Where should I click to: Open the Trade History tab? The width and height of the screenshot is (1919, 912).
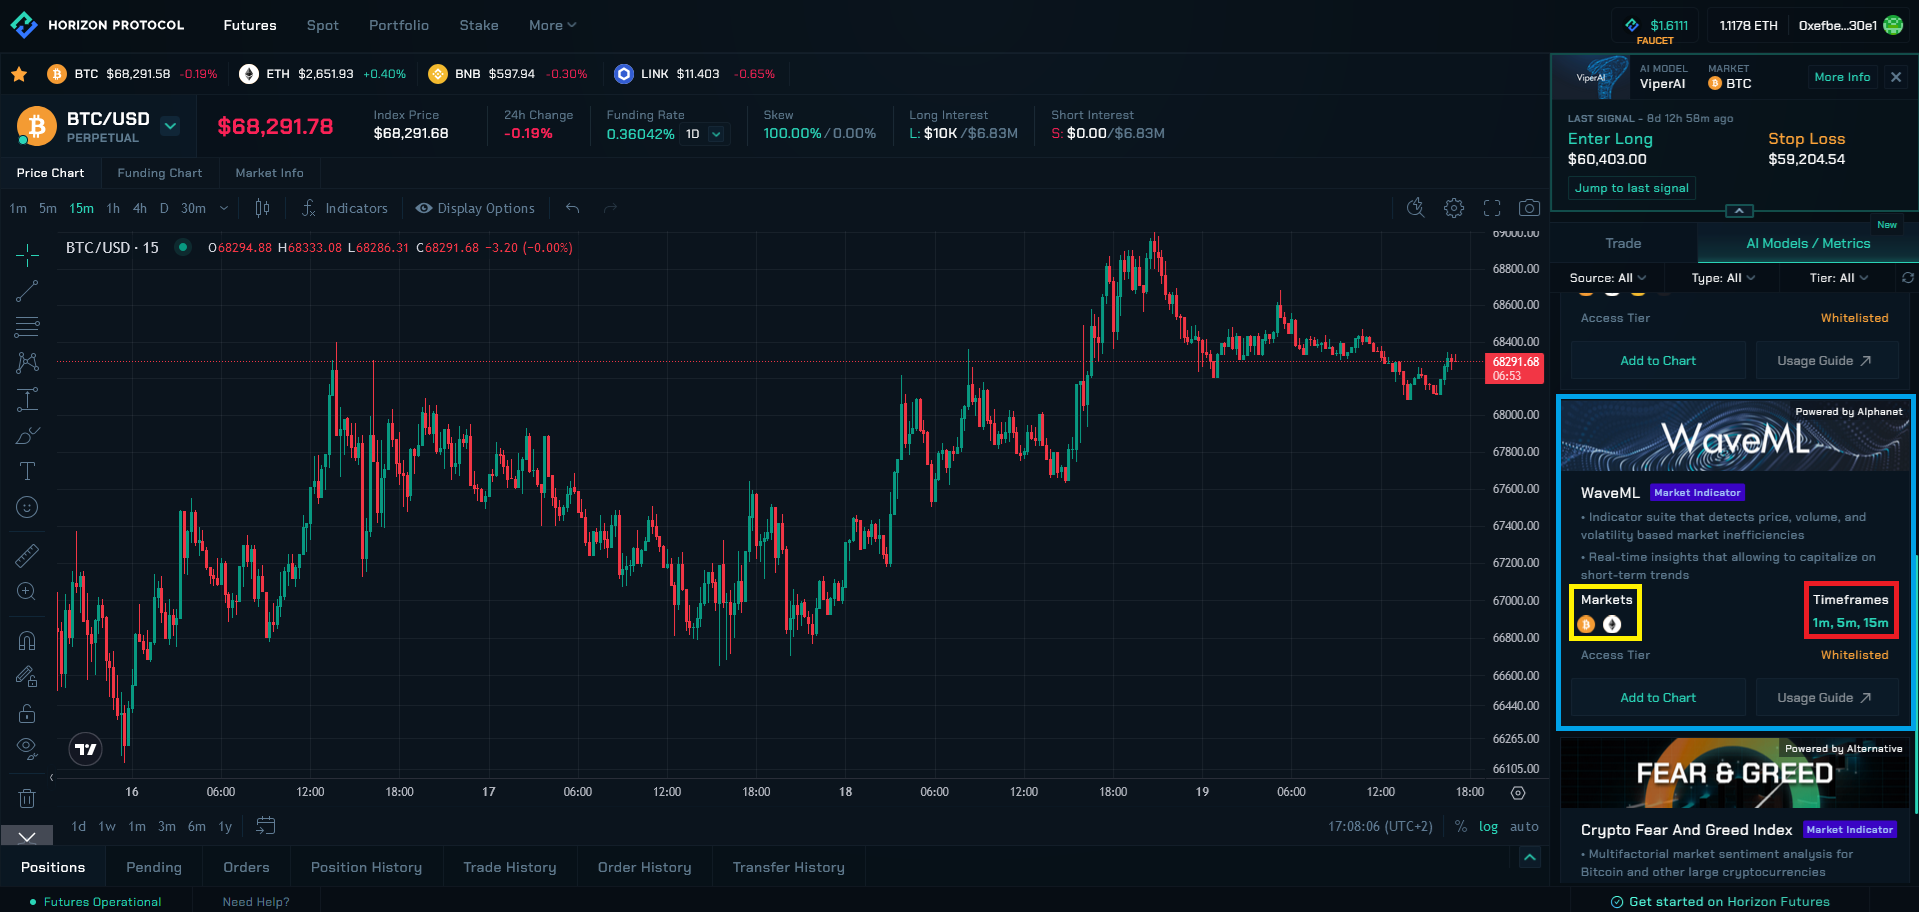click(x=509, y=868)
